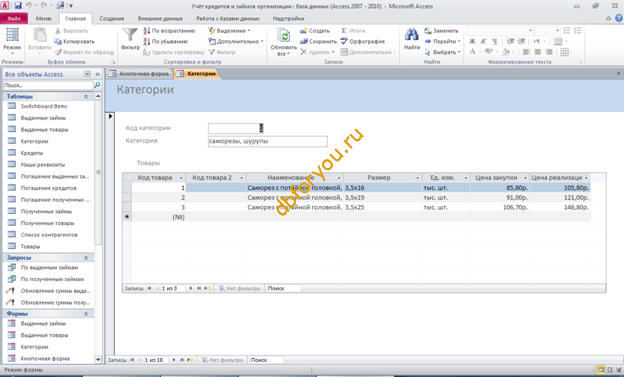Open Выделение filter dropdown

tap(229, 31)
